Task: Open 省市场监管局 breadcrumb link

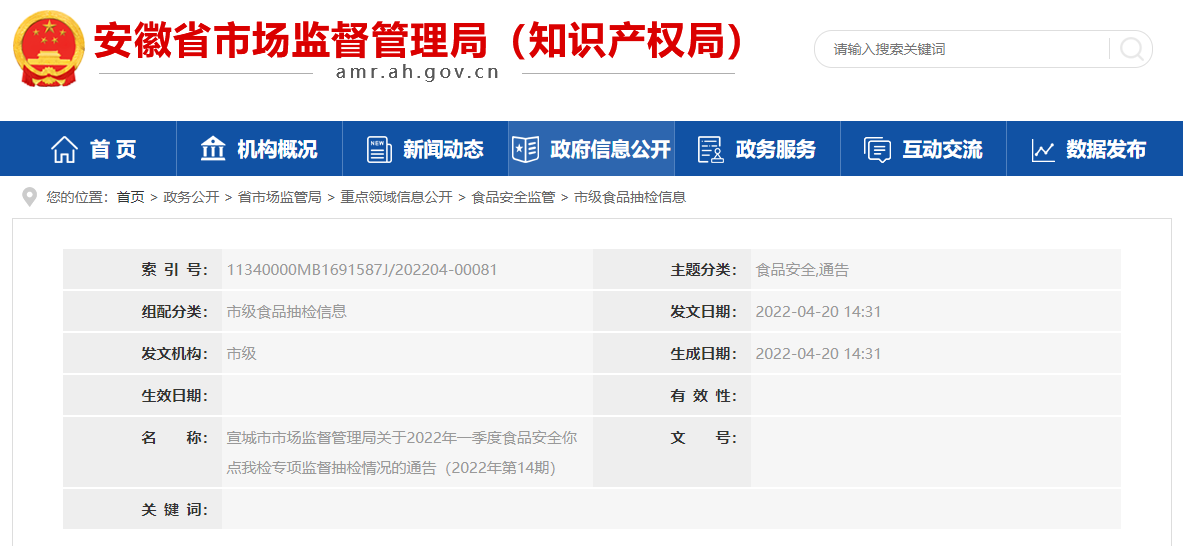Action: (279, 198)
